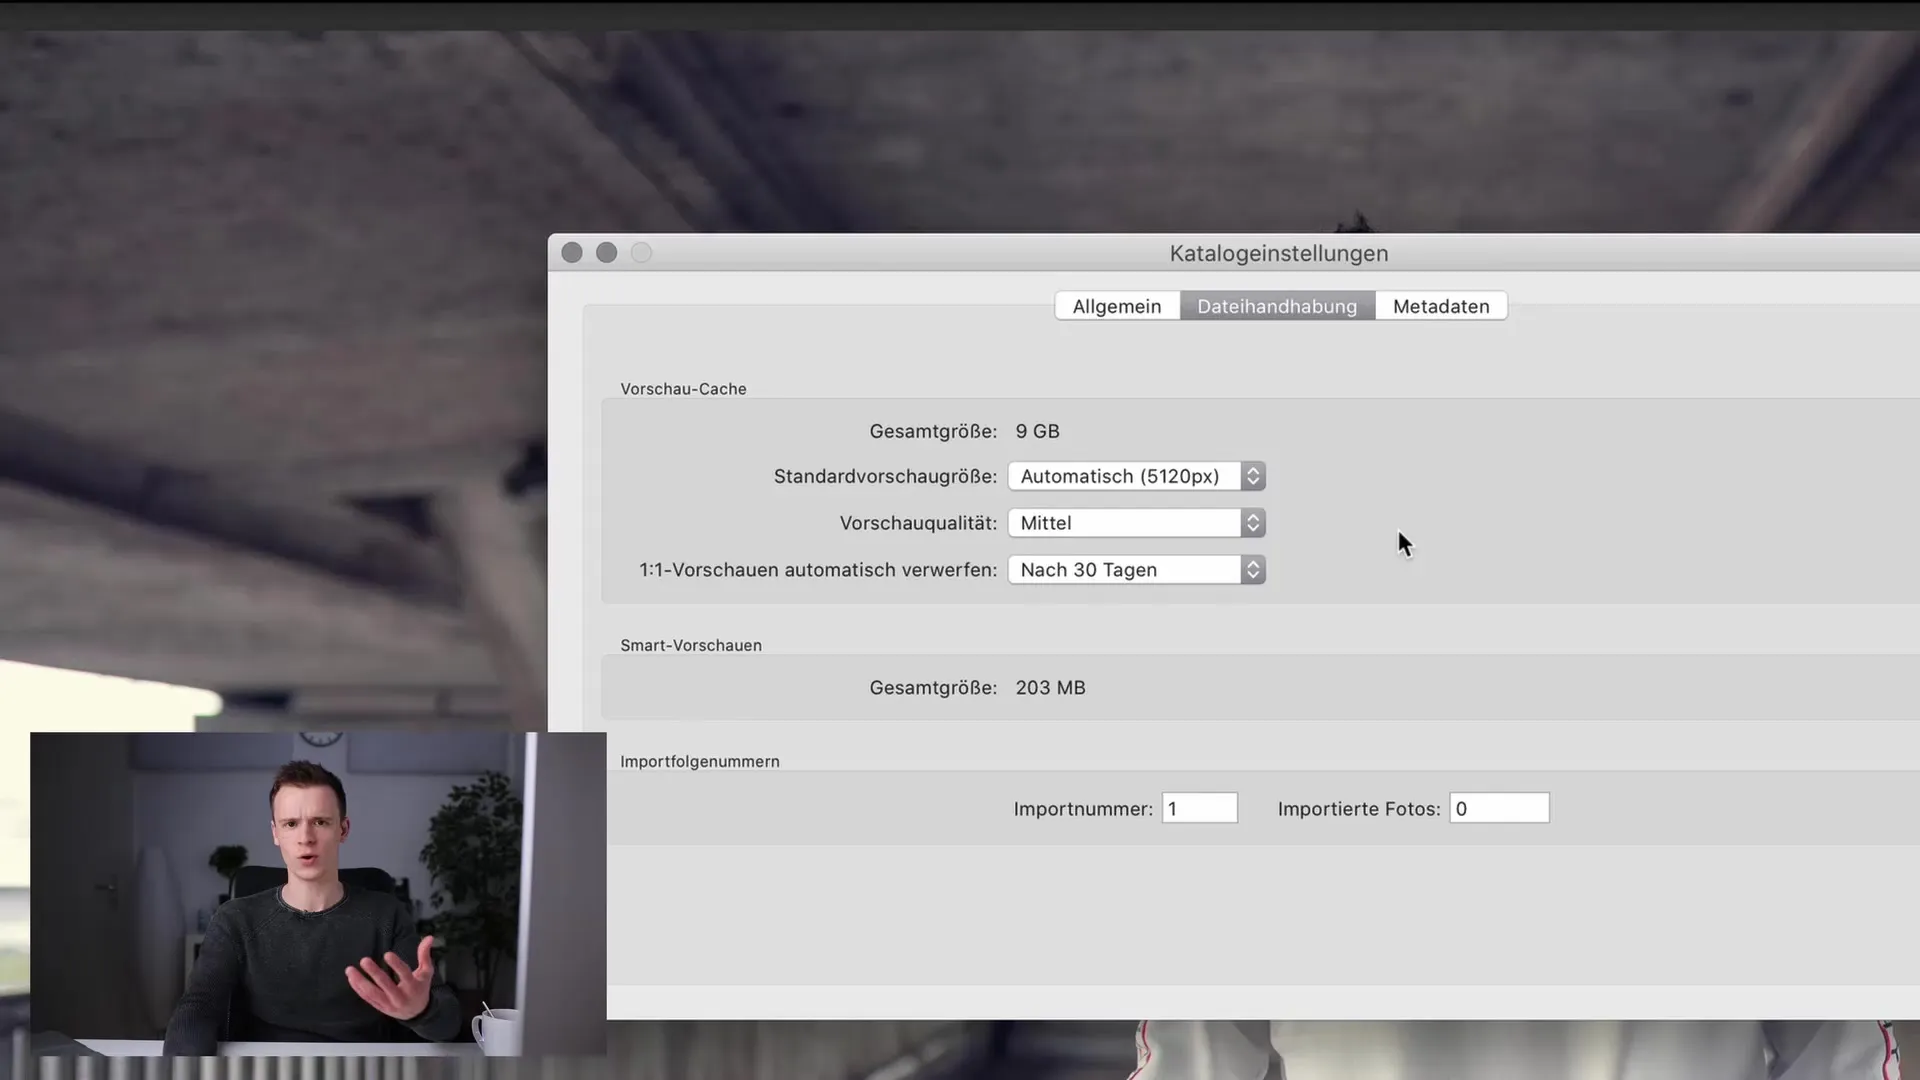Click the Smart-Vorschauen section label

tap(691, 646)
